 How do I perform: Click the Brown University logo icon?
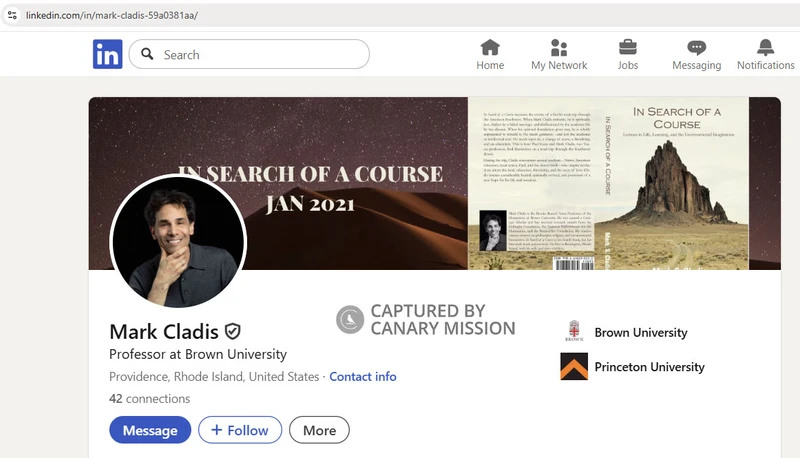[x=574, y=331]
